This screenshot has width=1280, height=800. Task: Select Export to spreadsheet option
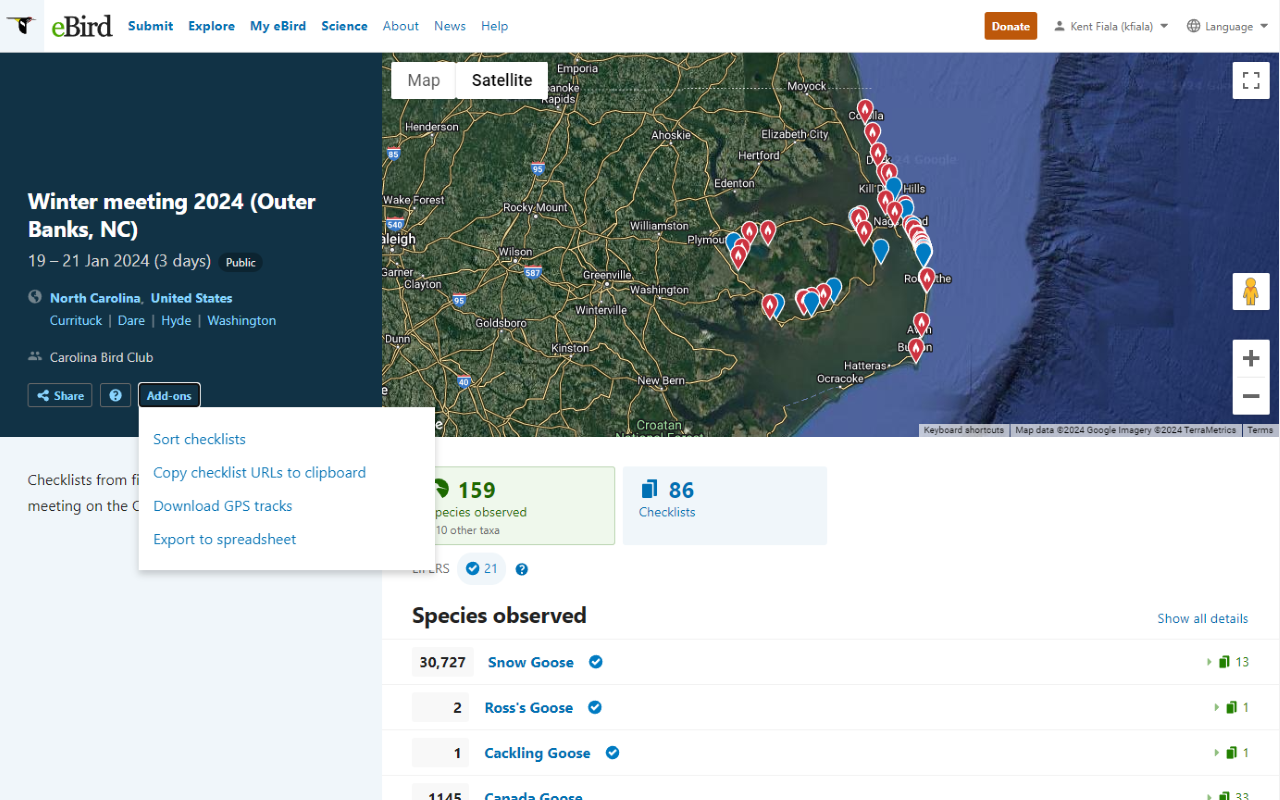[x=224, y=539]
